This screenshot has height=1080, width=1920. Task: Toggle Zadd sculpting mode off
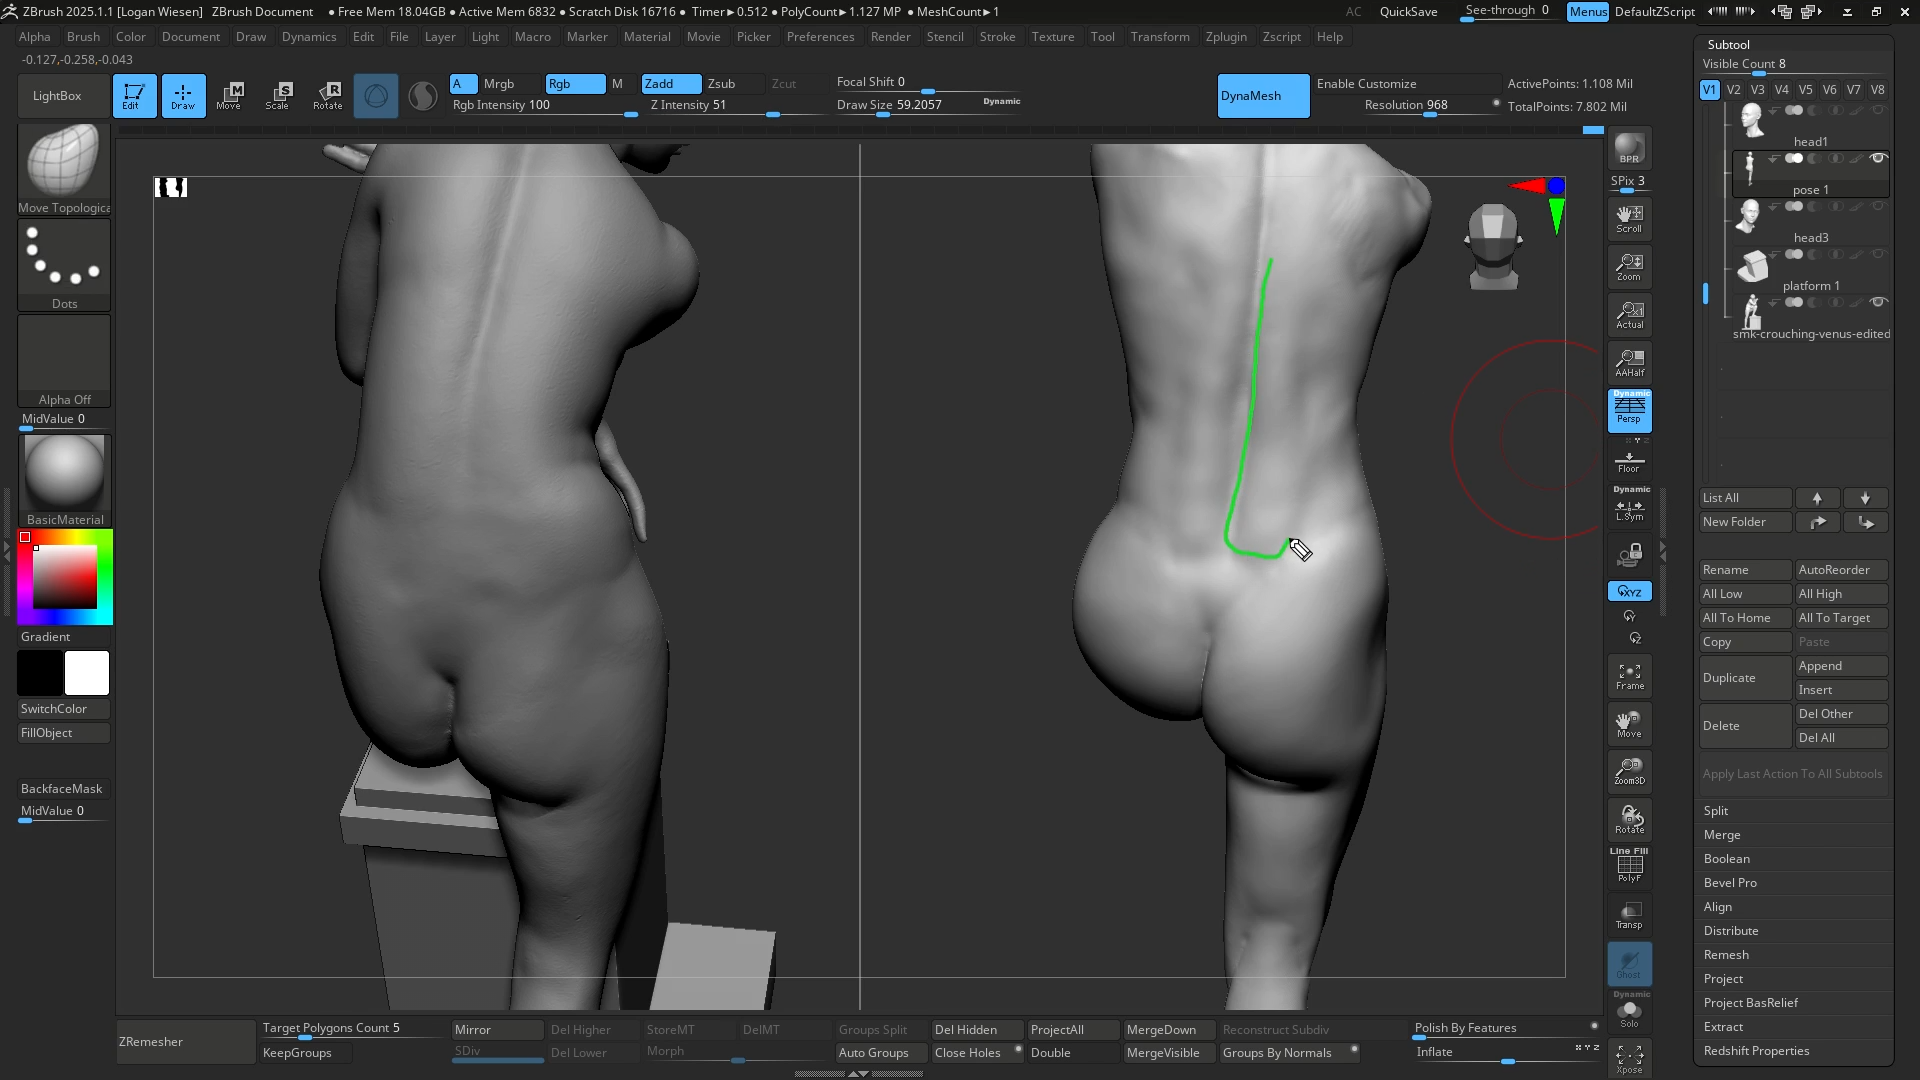coord(670,84)
